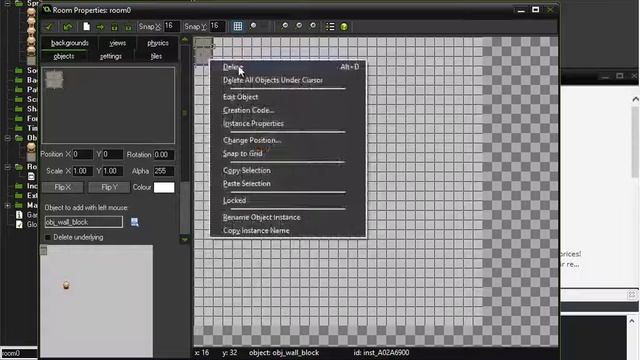This screenshot has width=640, height=360.
Task: Select the objects tab
Action: [x=64, y=56]
